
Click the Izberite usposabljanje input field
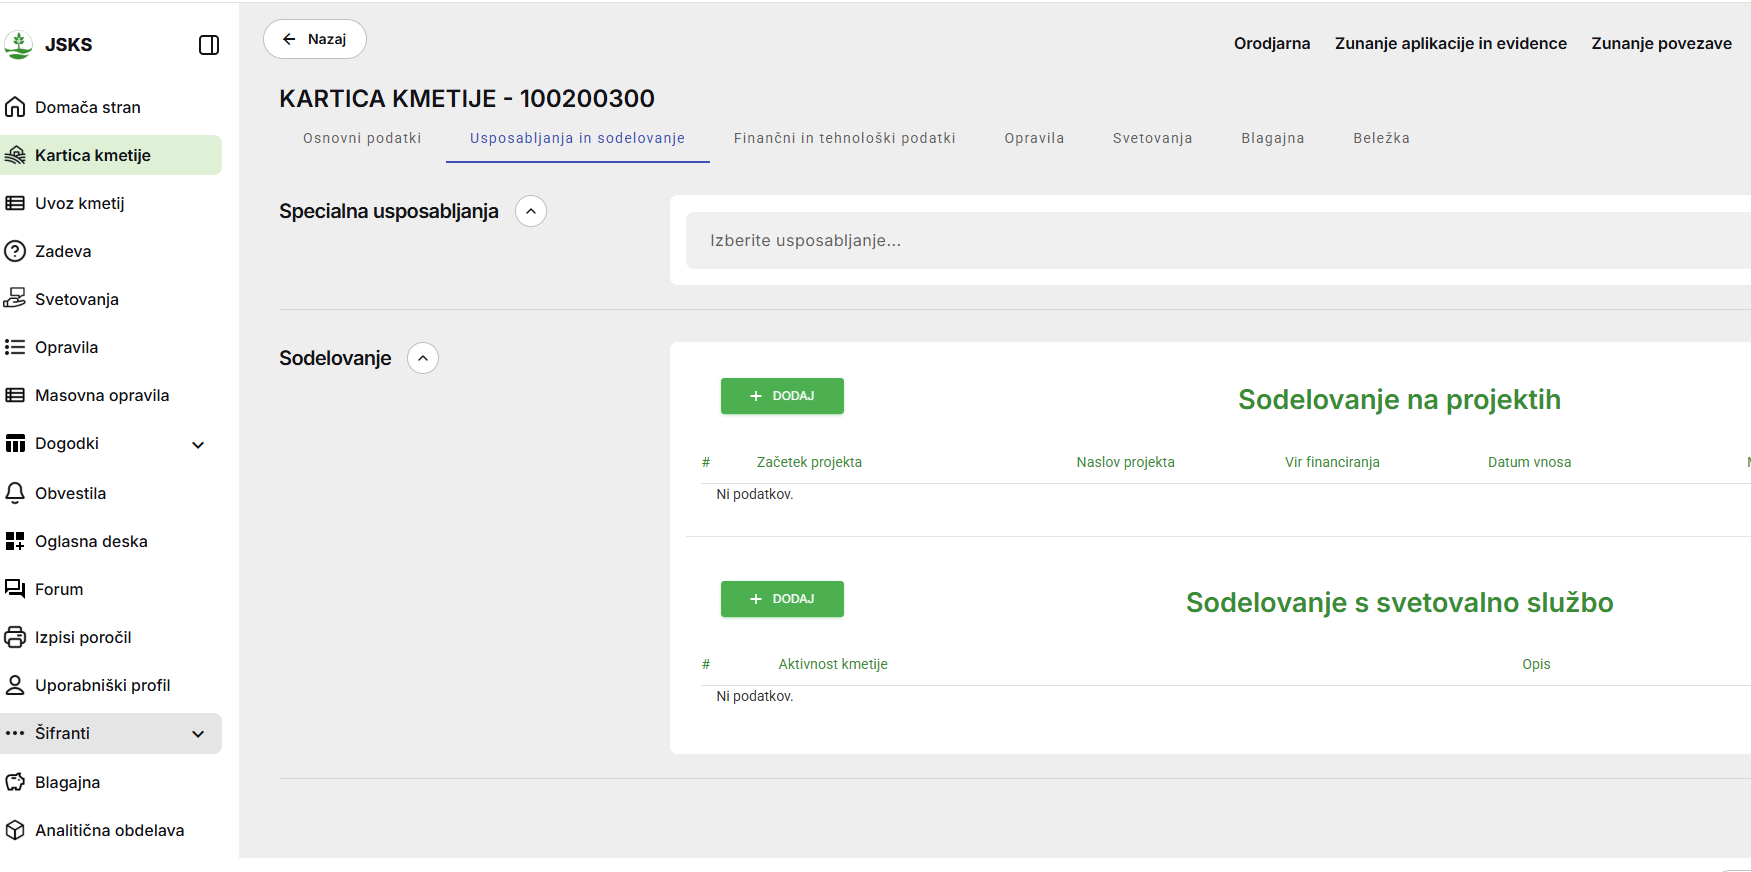[1200, 241]
